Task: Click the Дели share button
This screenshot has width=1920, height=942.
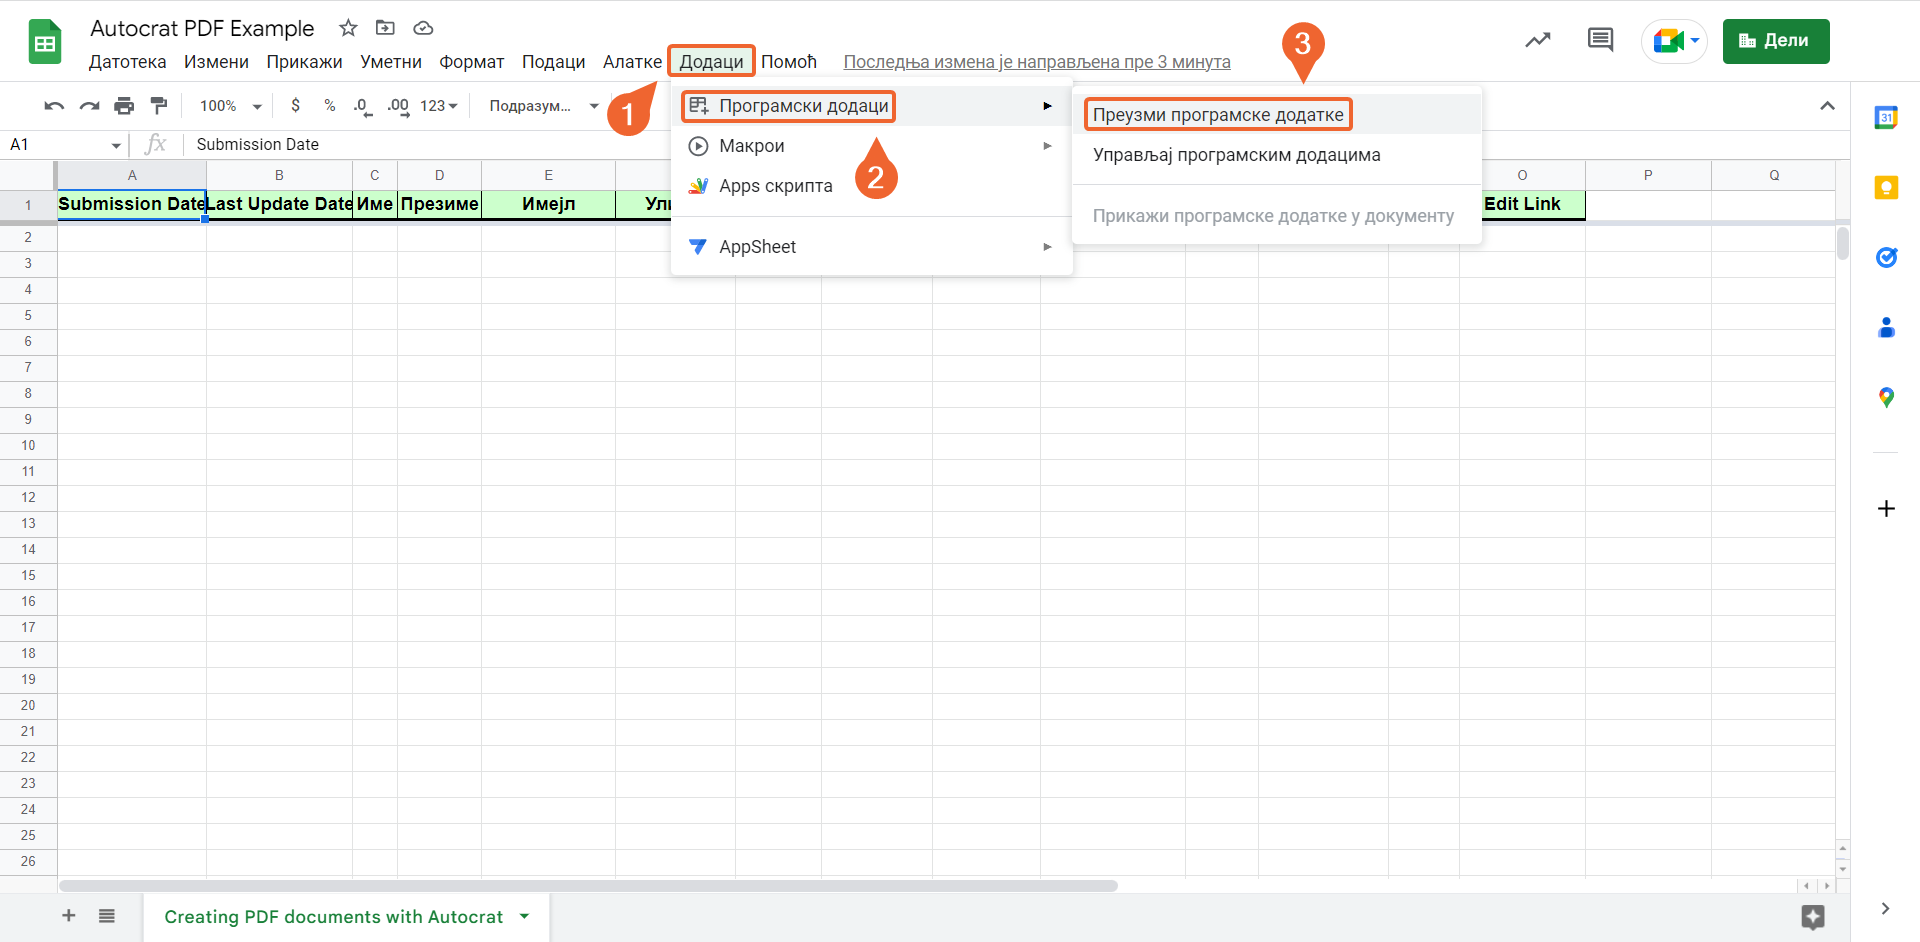Action: coord(1776,41)
